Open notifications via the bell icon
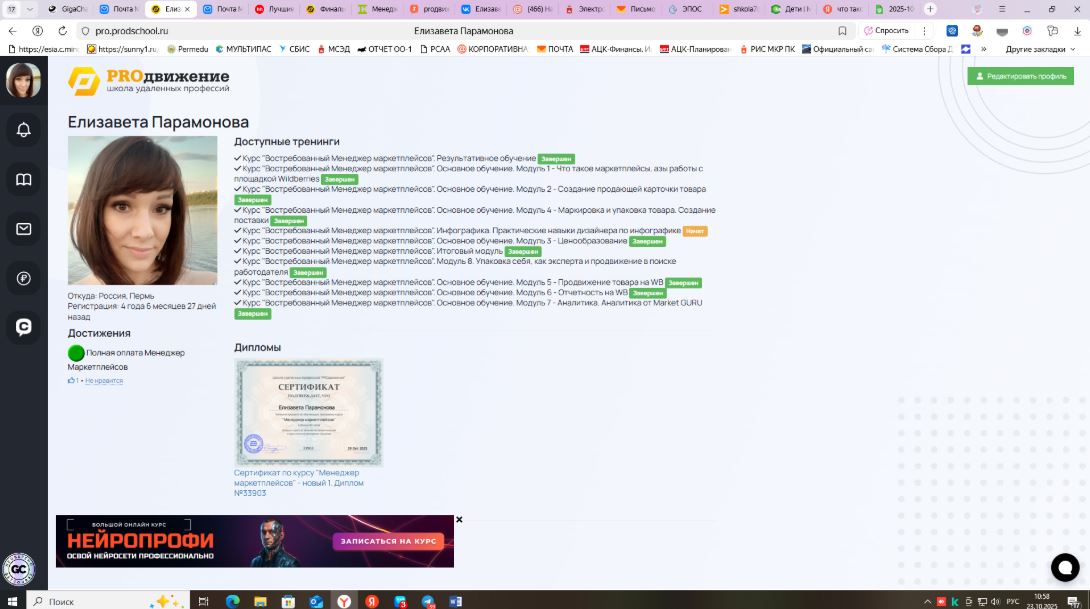1090x609 pixels. (x=23, y=129)
